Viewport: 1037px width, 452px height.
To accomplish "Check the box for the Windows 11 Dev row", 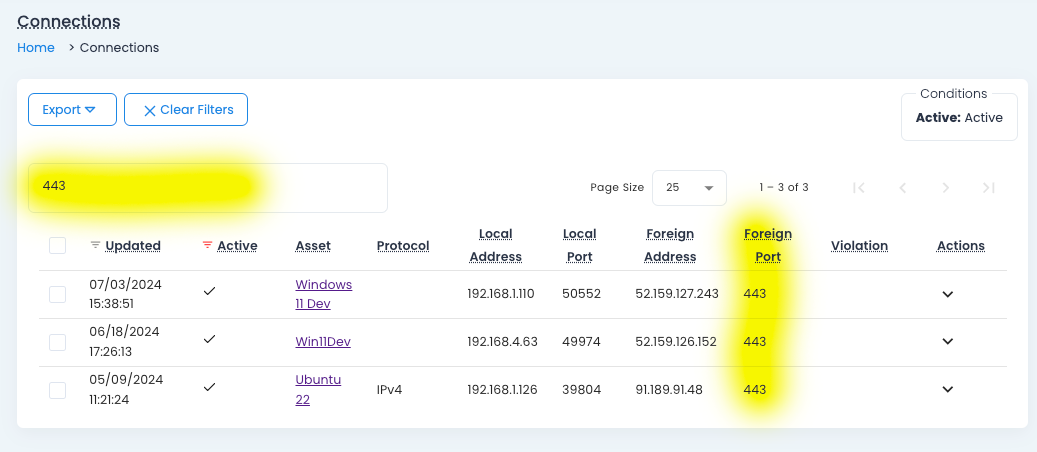I will tap(57, 294).
